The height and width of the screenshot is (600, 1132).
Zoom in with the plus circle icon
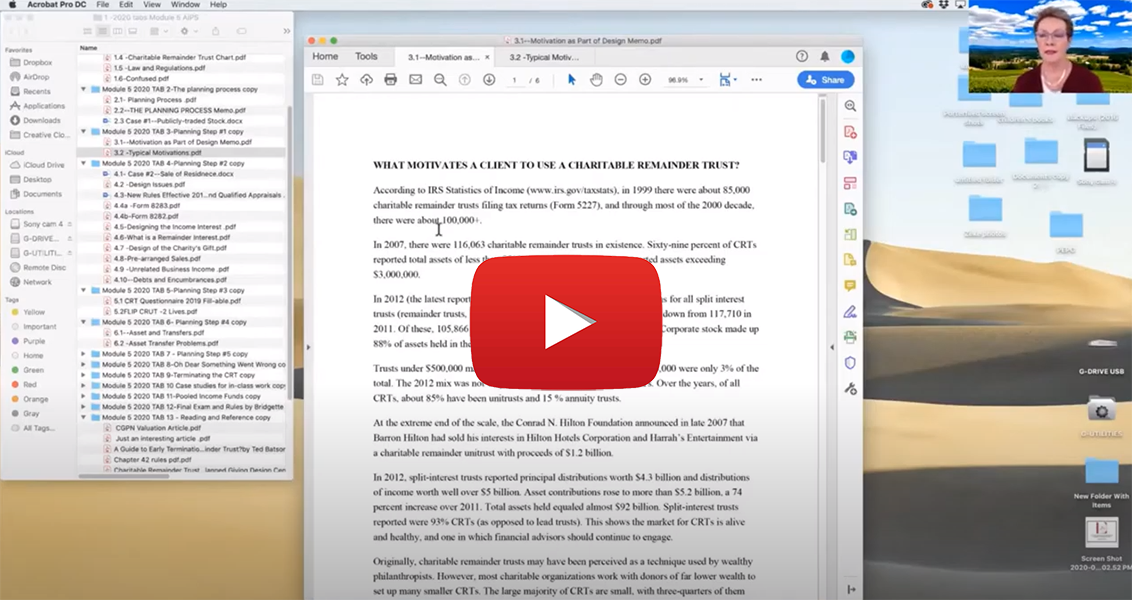[x=645, y=79]
